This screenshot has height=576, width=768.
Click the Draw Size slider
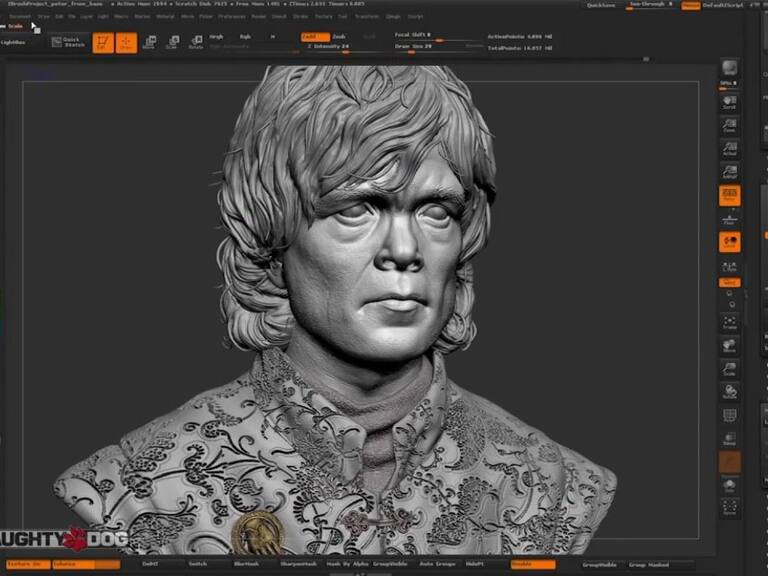(420, 47)
